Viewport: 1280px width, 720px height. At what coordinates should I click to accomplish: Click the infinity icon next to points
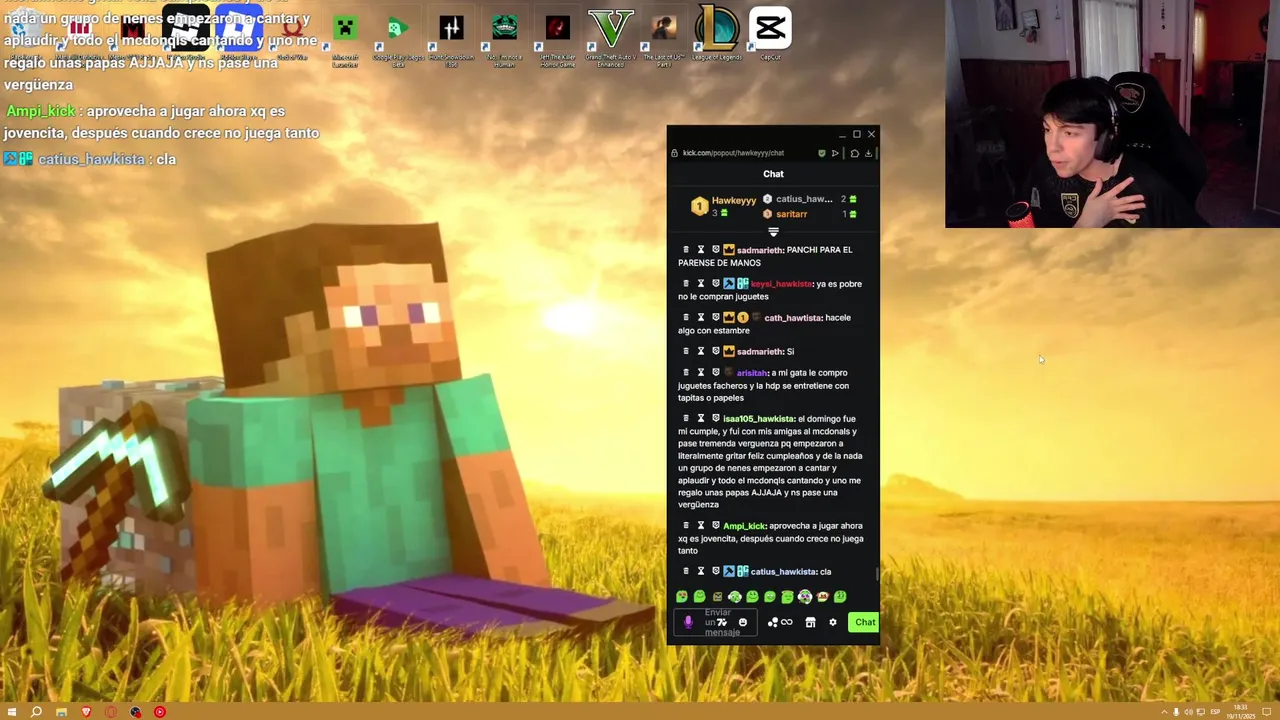pos(787,622)
